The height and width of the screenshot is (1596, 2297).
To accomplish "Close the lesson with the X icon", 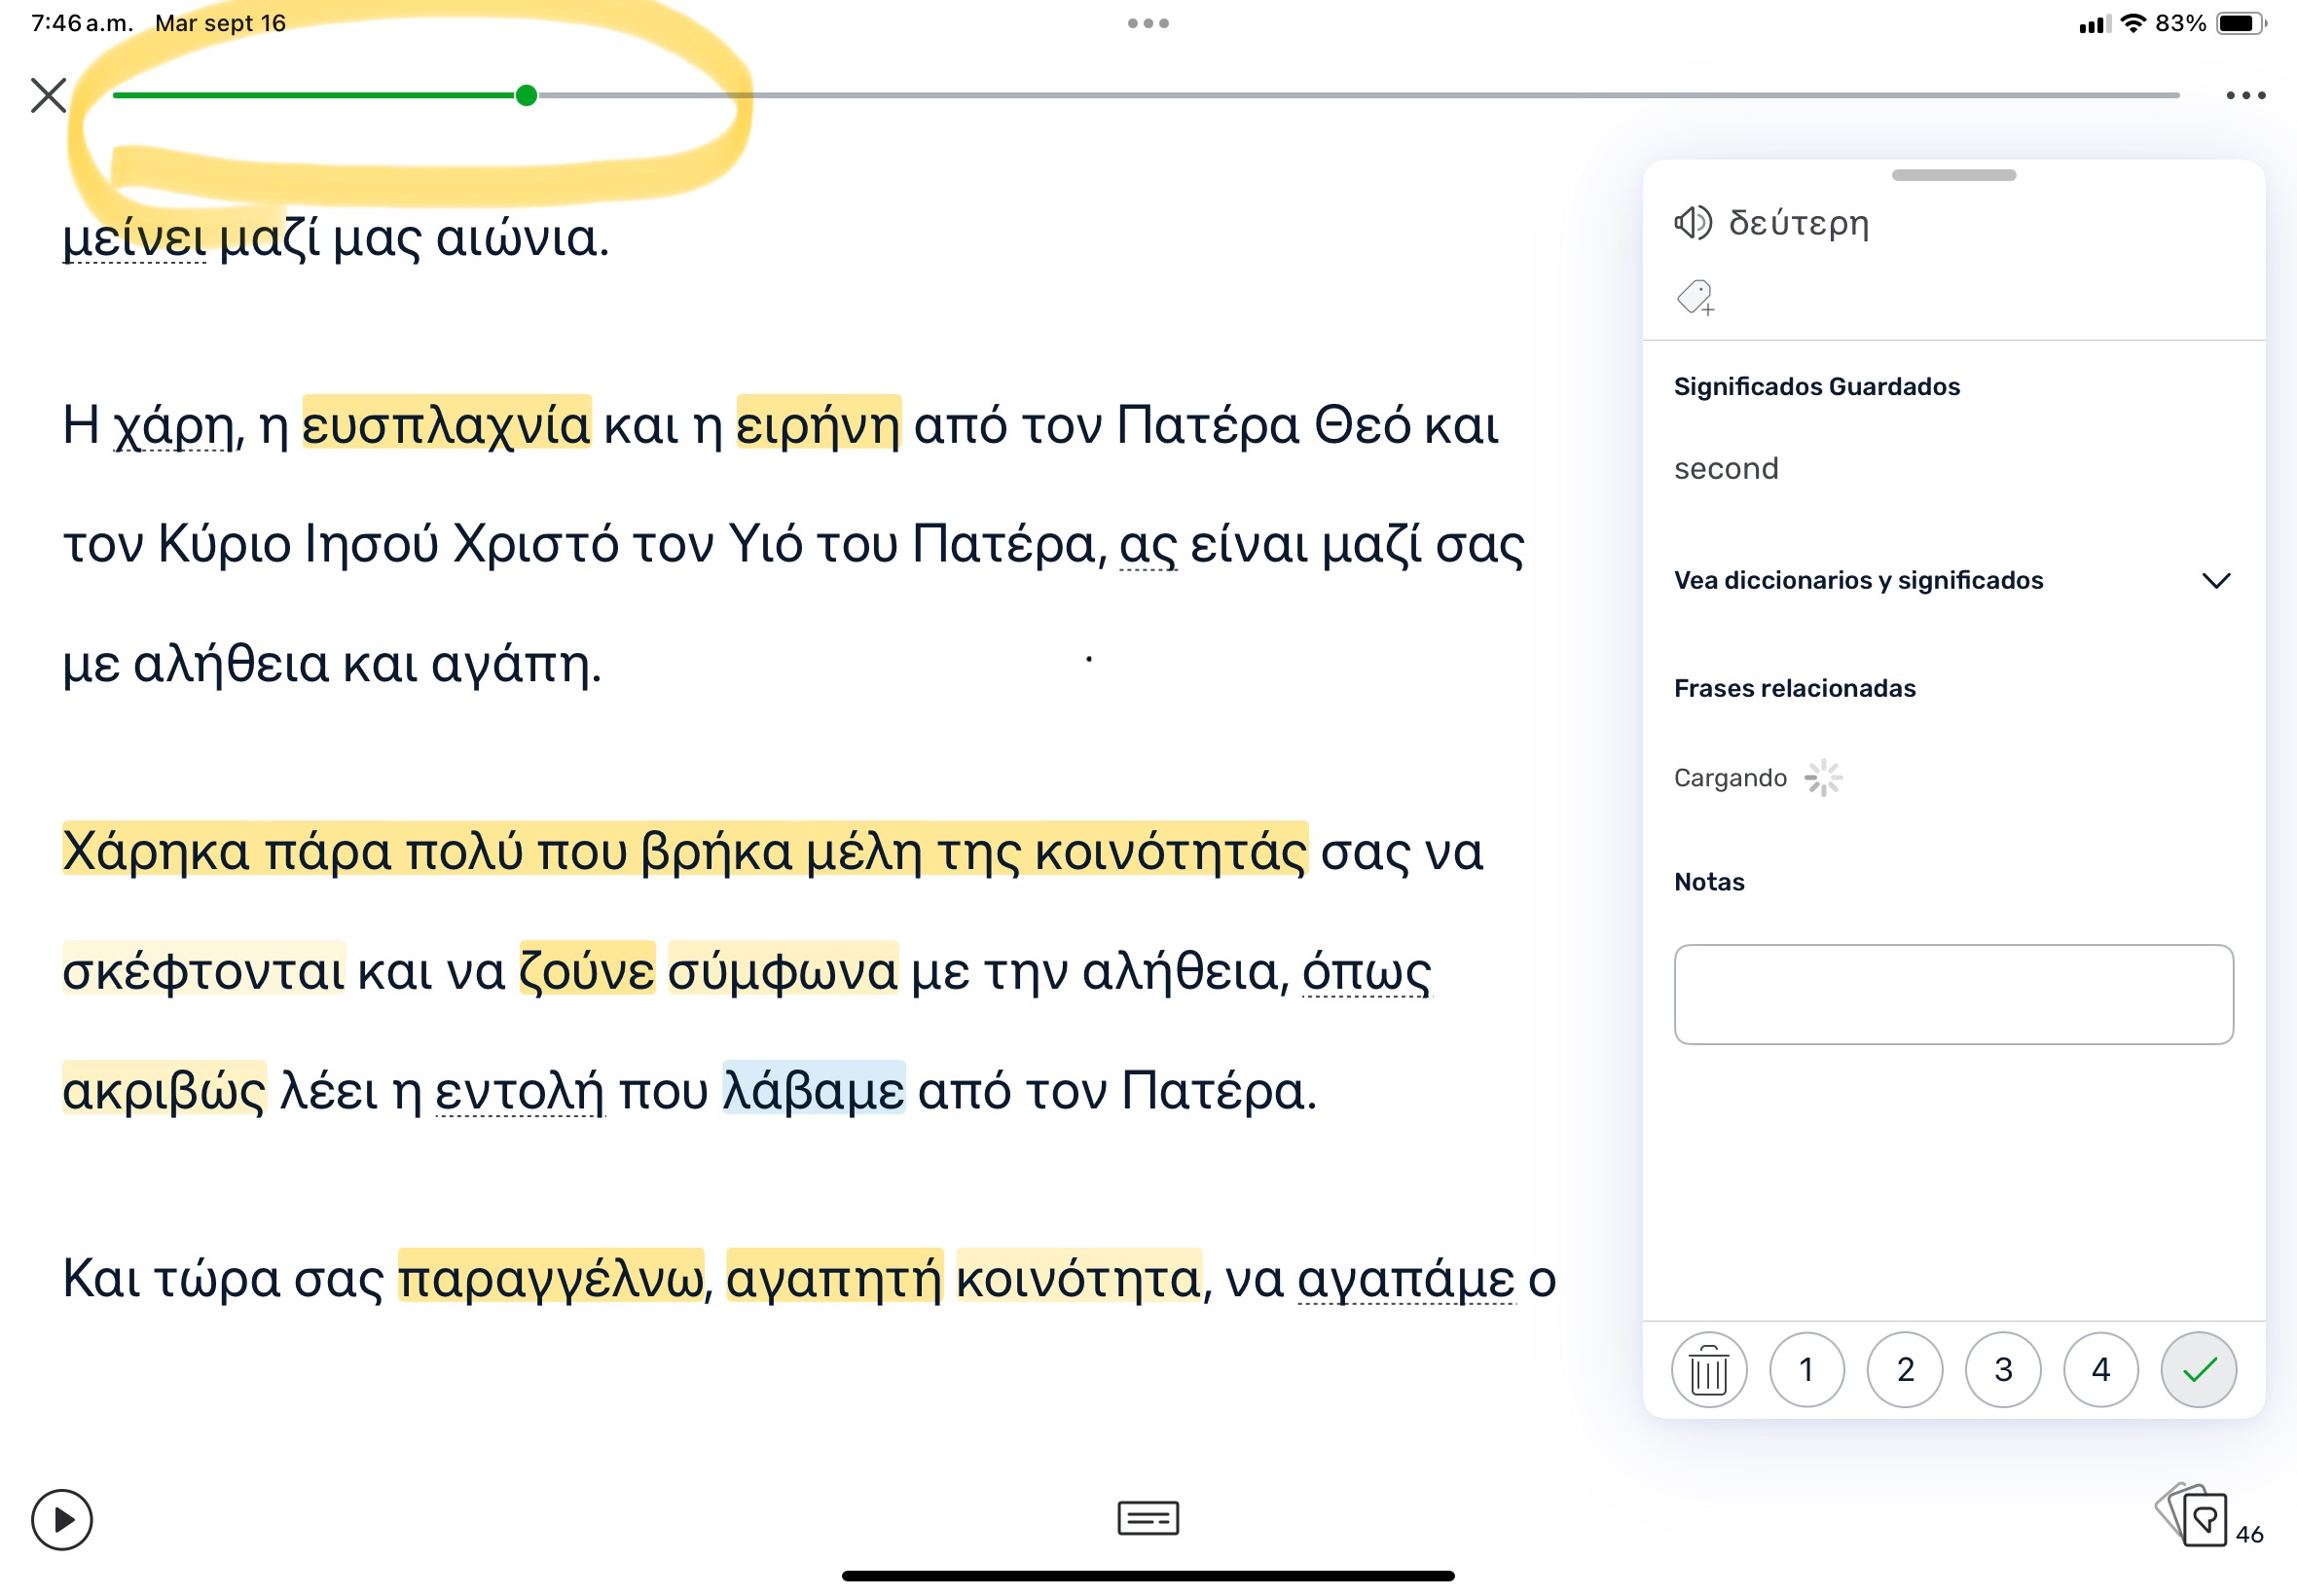I will pos(48,95).
